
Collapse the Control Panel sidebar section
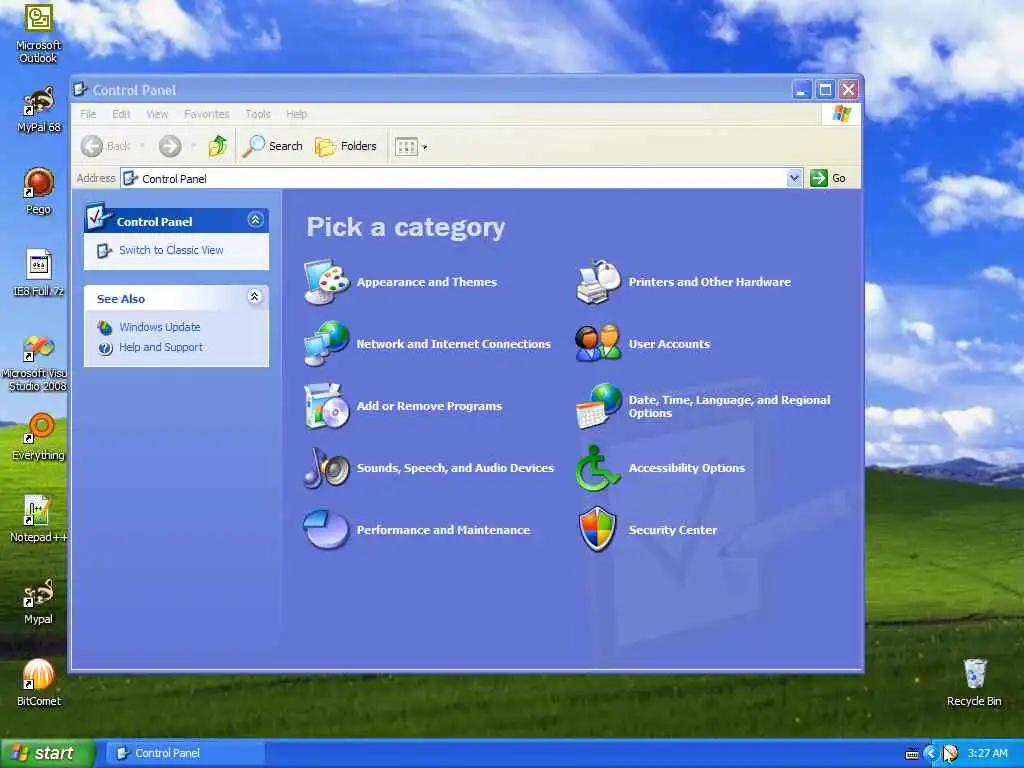point(255,220)
